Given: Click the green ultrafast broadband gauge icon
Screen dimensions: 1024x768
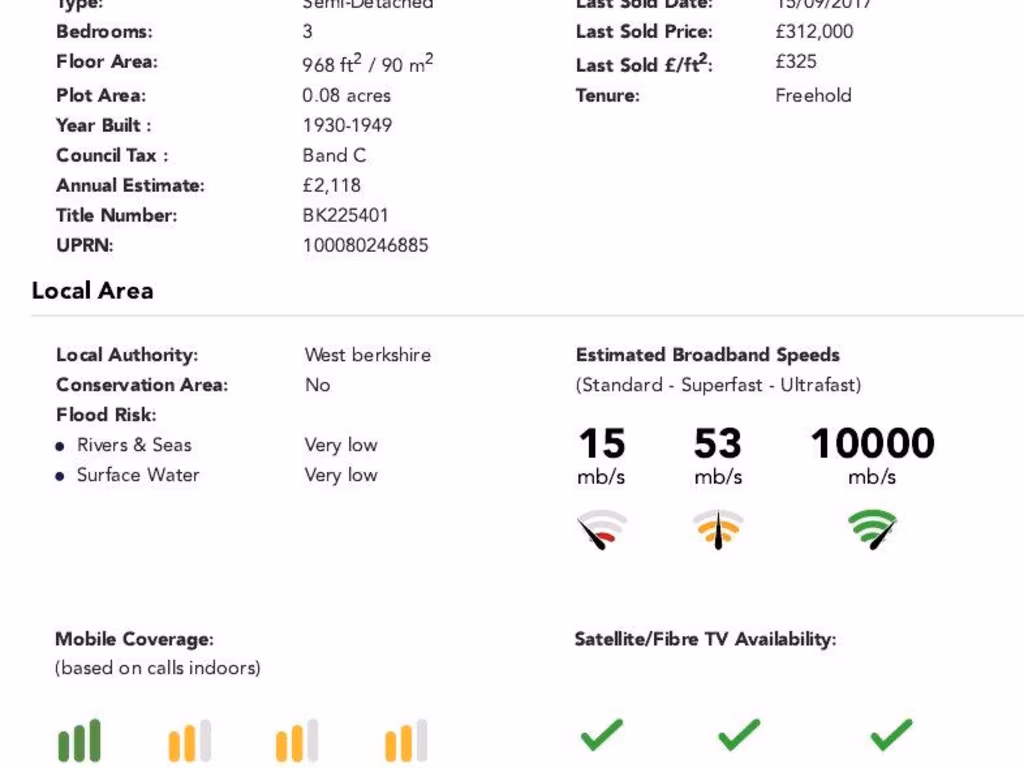Looking at the screenshot, I should point(872,530).
